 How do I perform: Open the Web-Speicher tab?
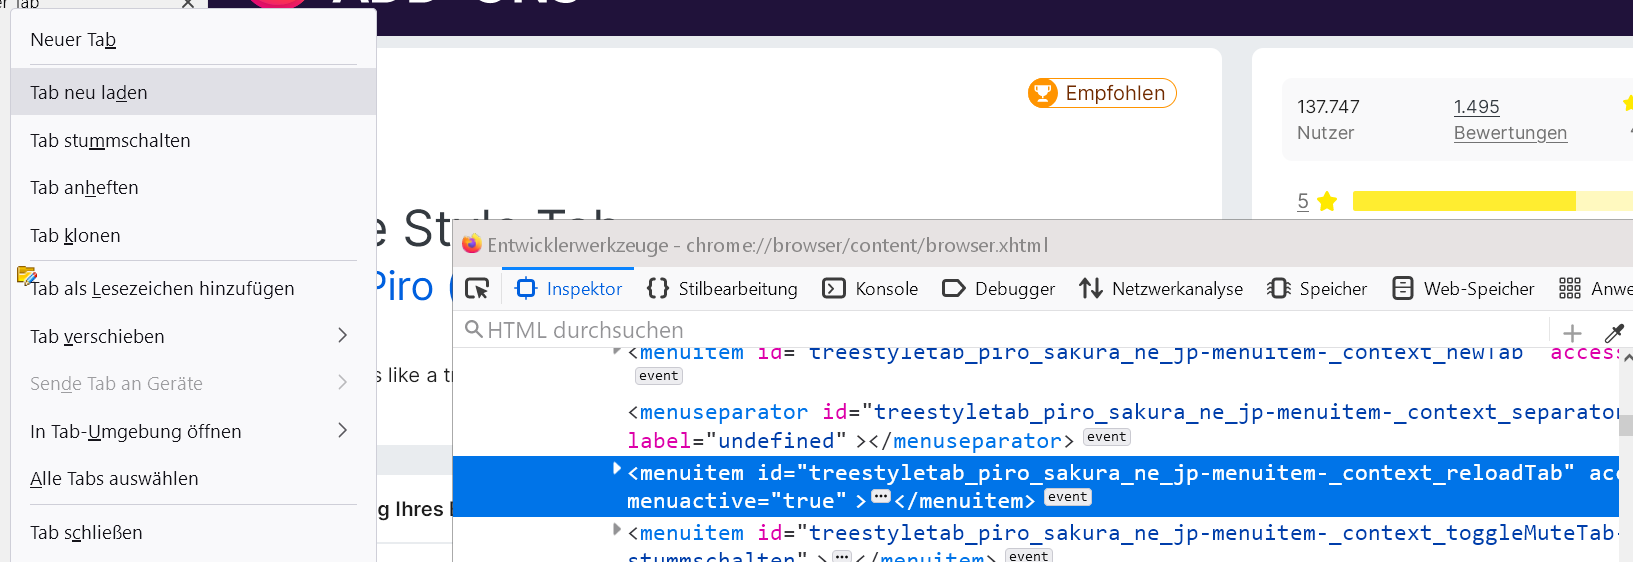click(1463, 289)
